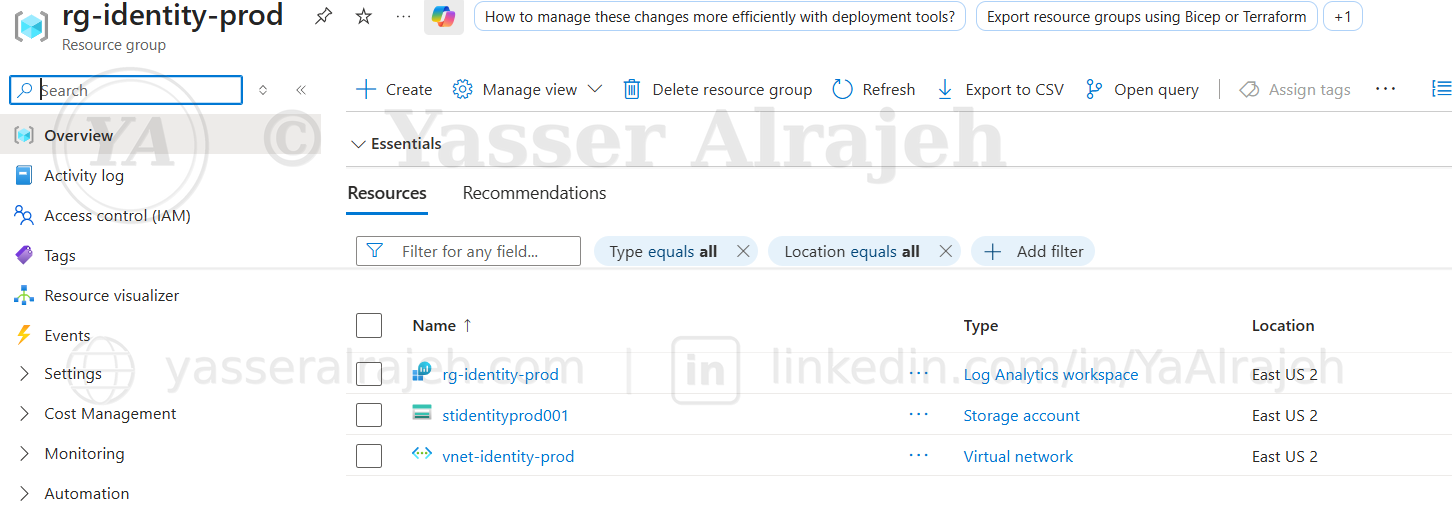Click the resource group cube icon
This screenshot has width=1452, height=522.
tap(31, 25)
